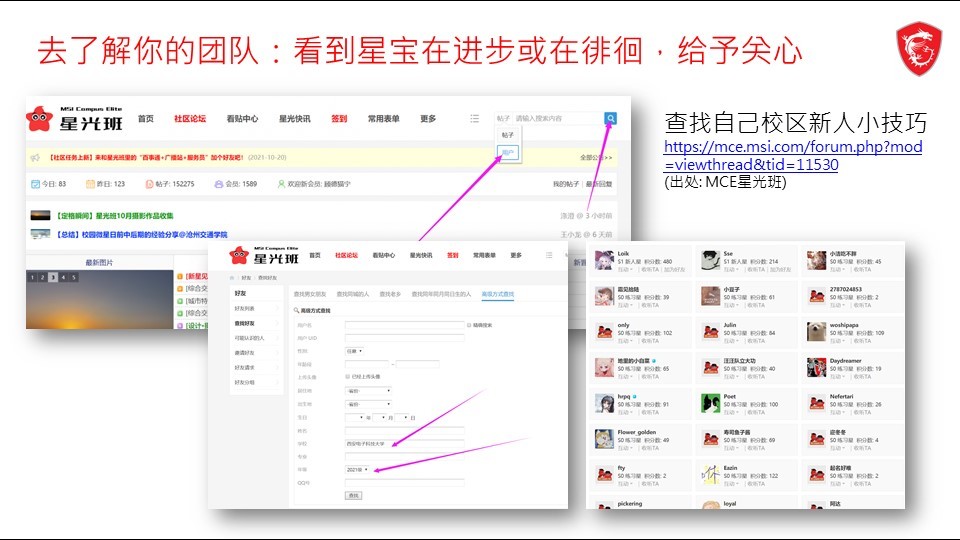Open the 校园微星日前中后期的经验分享 thread
960x540 pixels.
pos(141,234)
